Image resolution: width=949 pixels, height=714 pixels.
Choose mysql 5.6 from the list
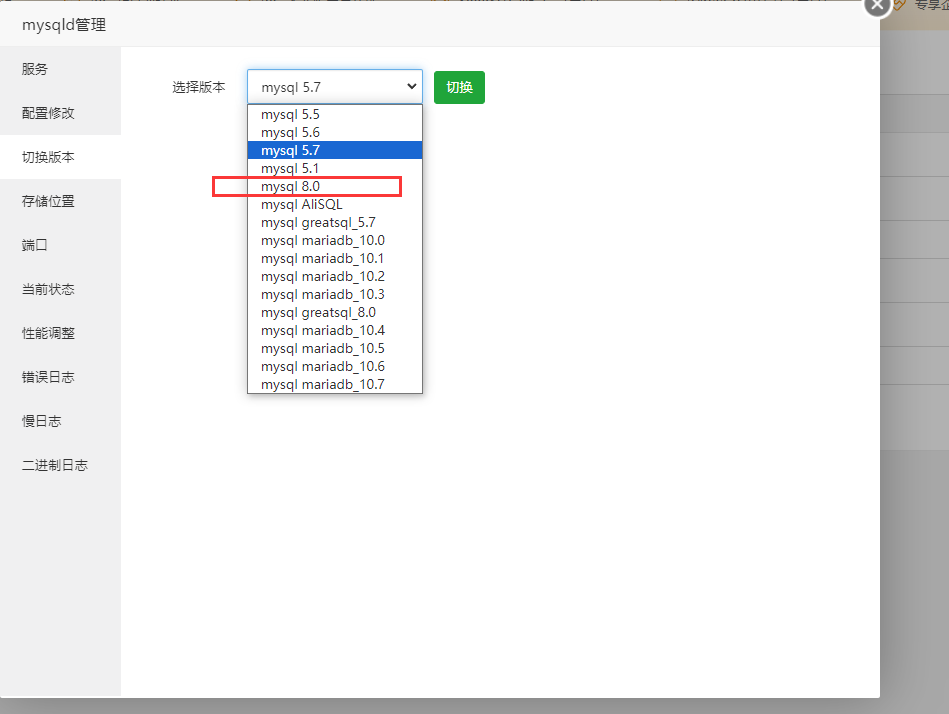click(335, 133)
